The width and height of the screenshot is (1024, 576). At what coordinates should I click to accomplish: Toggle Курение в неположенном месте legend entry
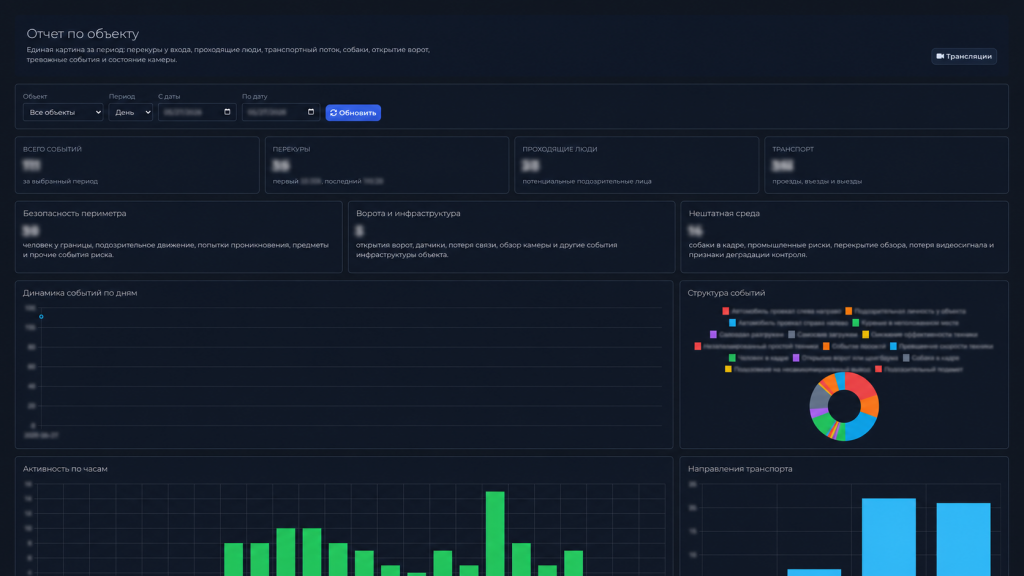tap(905, 323)
